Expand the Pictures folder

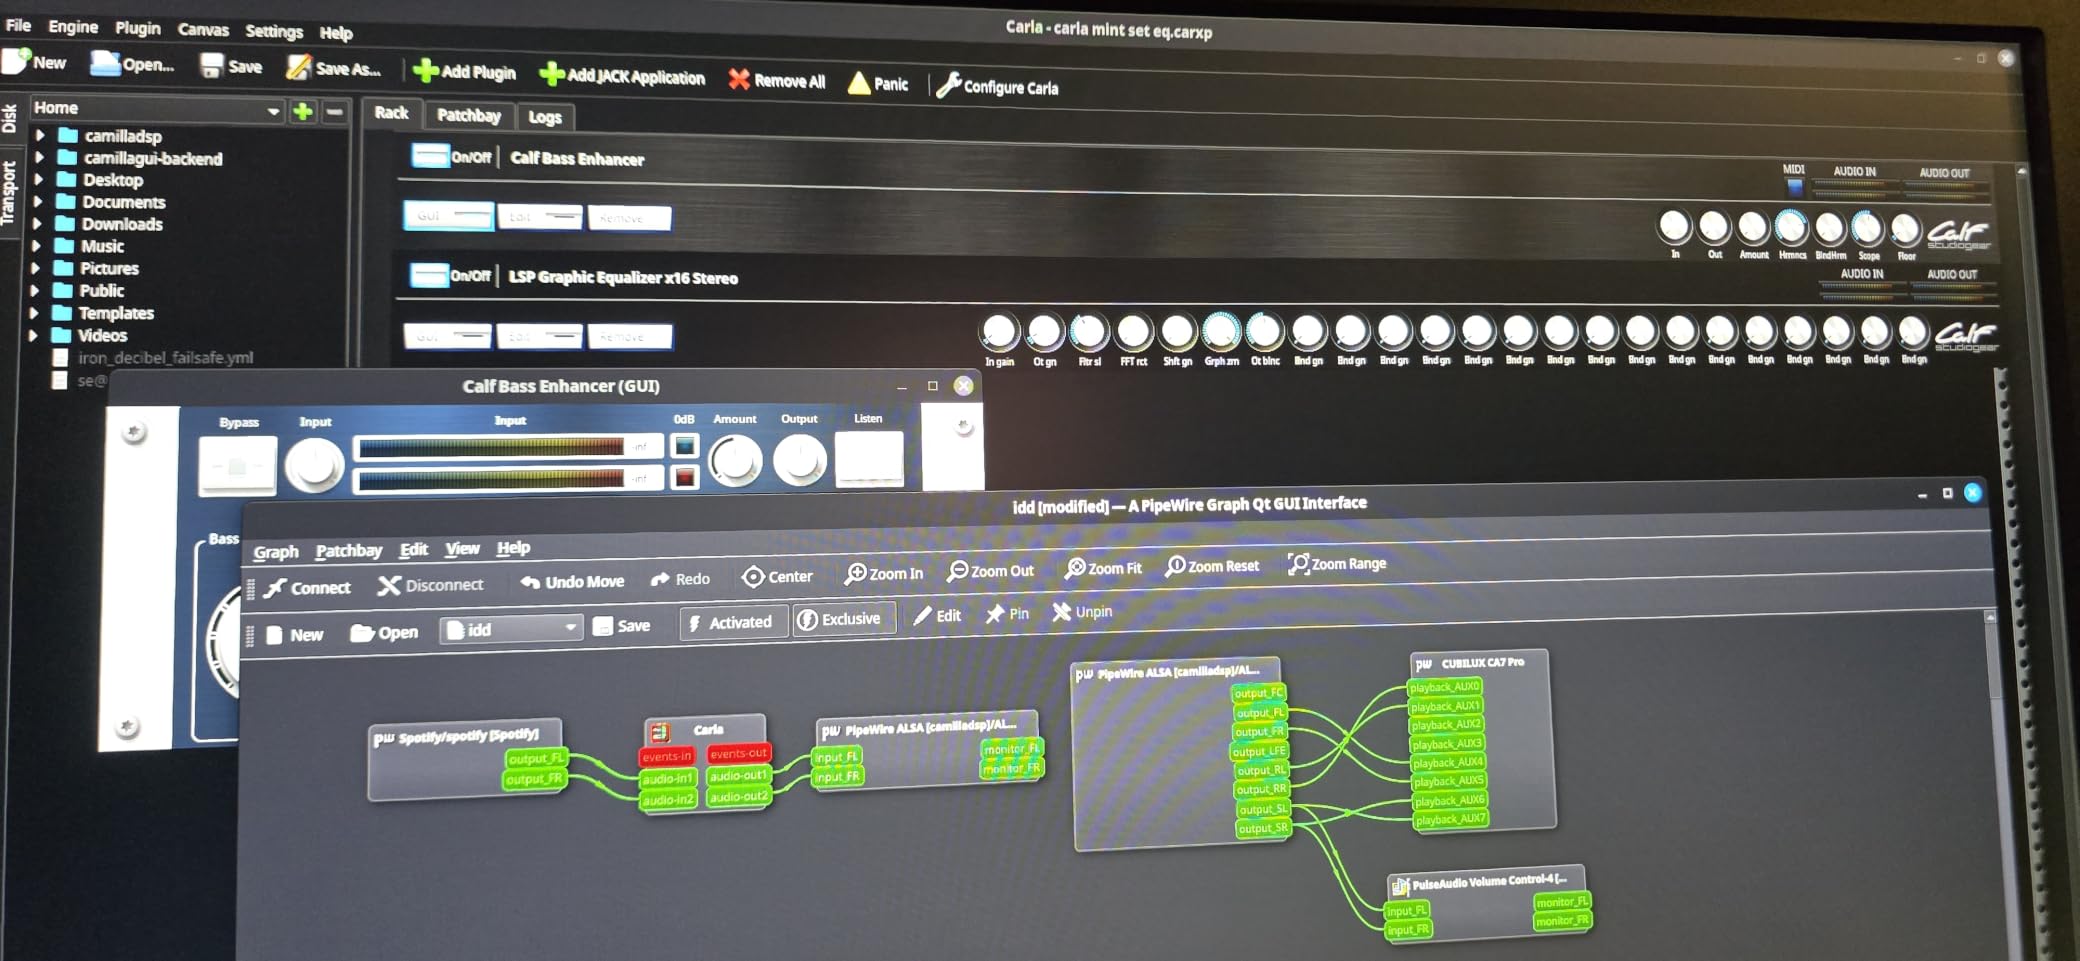point(35,268)
